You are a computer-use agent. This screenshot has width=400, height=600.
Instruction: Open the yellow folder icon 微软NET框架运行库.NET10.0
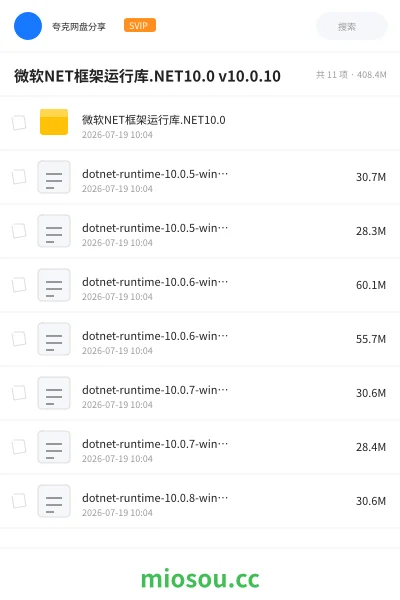[54, 122]
